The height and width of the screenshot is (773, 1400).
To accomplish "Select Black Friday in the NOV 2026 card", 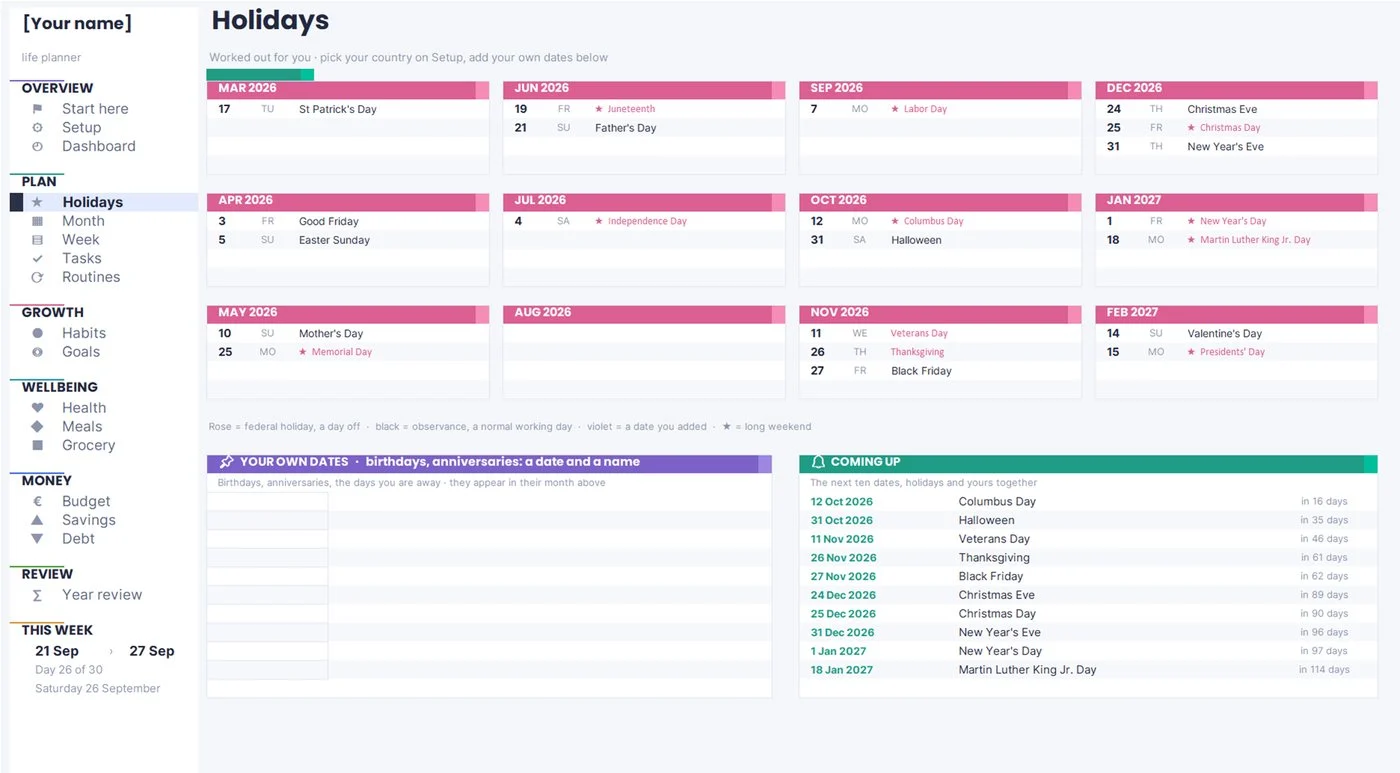I will pos(921,371).
